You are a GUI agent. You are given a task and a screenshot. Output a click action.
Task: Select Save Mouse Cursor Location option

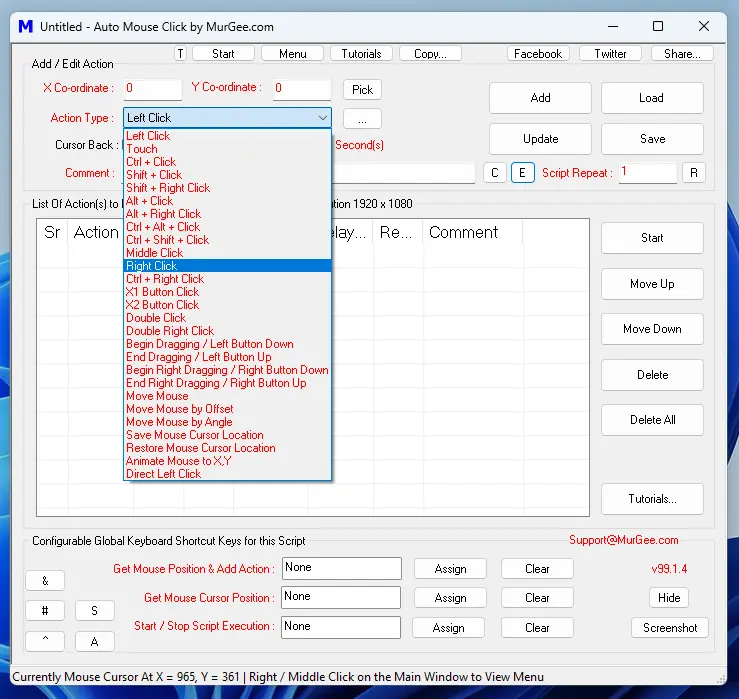(x=227, y=435)
